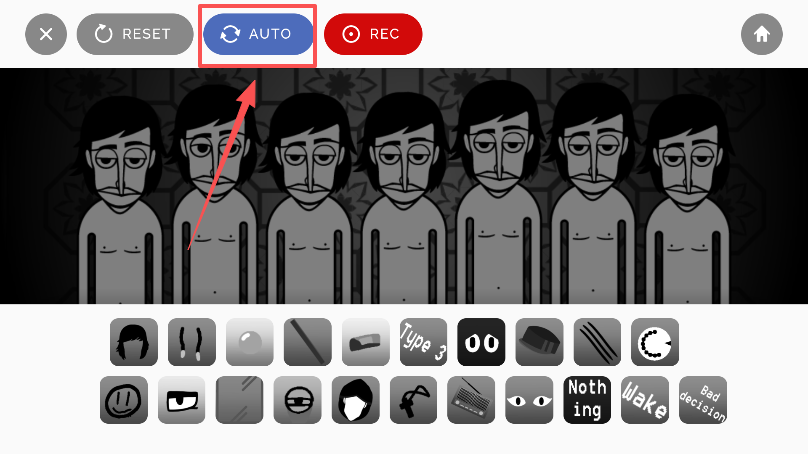
Task: Toggle the AUTO mode button
Action: 258,34
